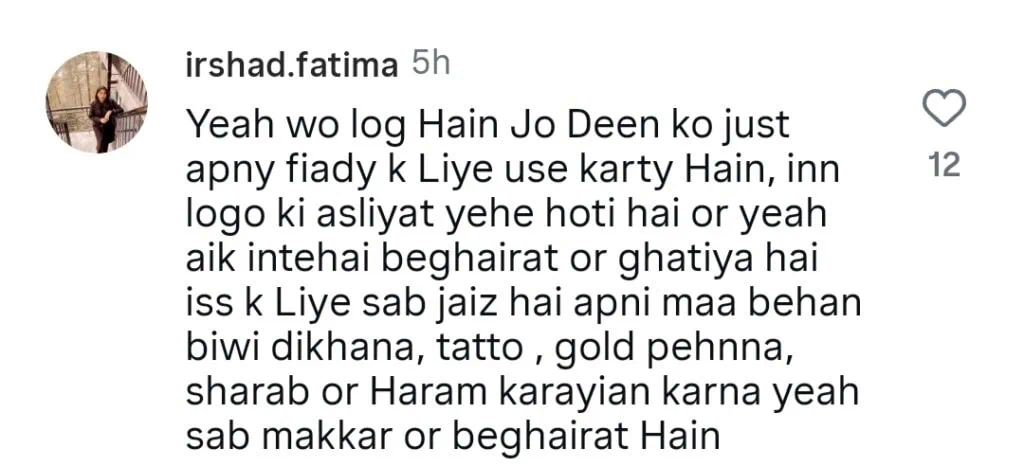This screenshot has height=466, width=1024.
Task: Select the word karayian in the comment
Action: [561, 394]
